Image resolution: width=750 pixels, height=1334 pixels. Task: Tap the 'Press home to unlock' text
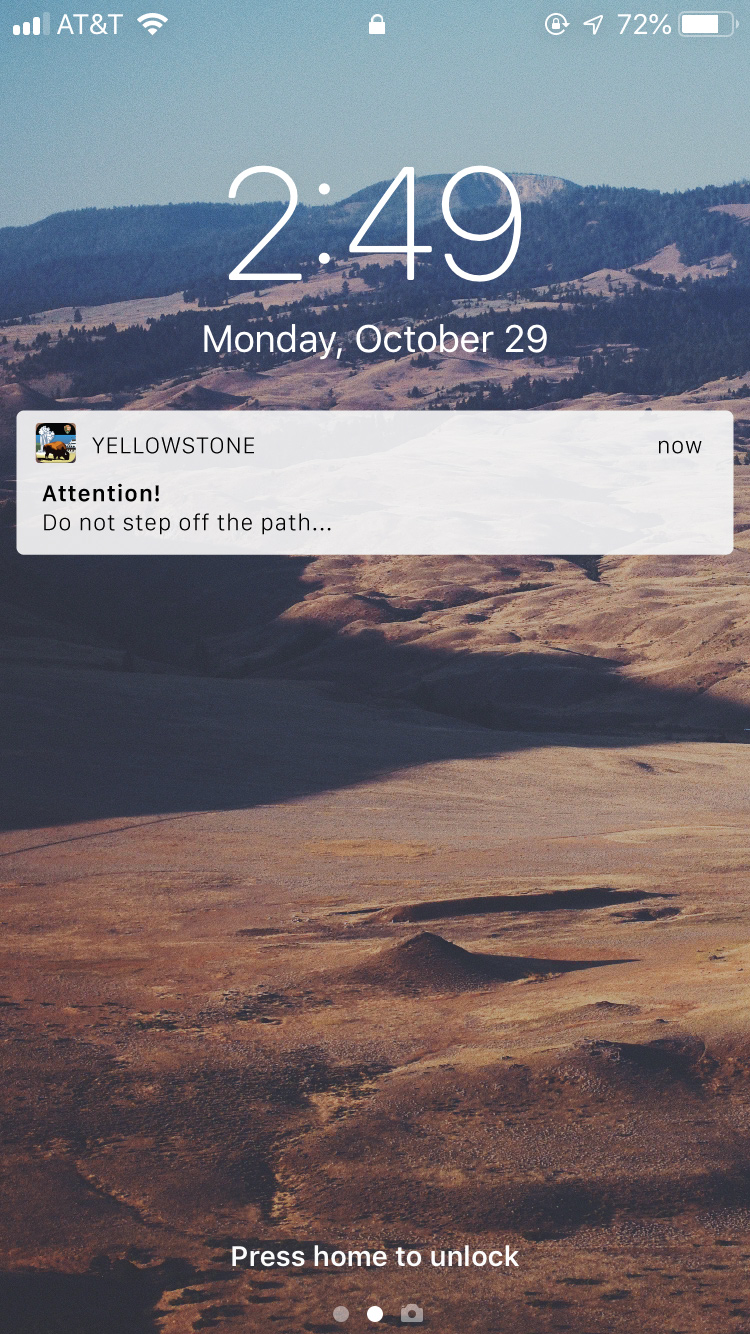375,1256
